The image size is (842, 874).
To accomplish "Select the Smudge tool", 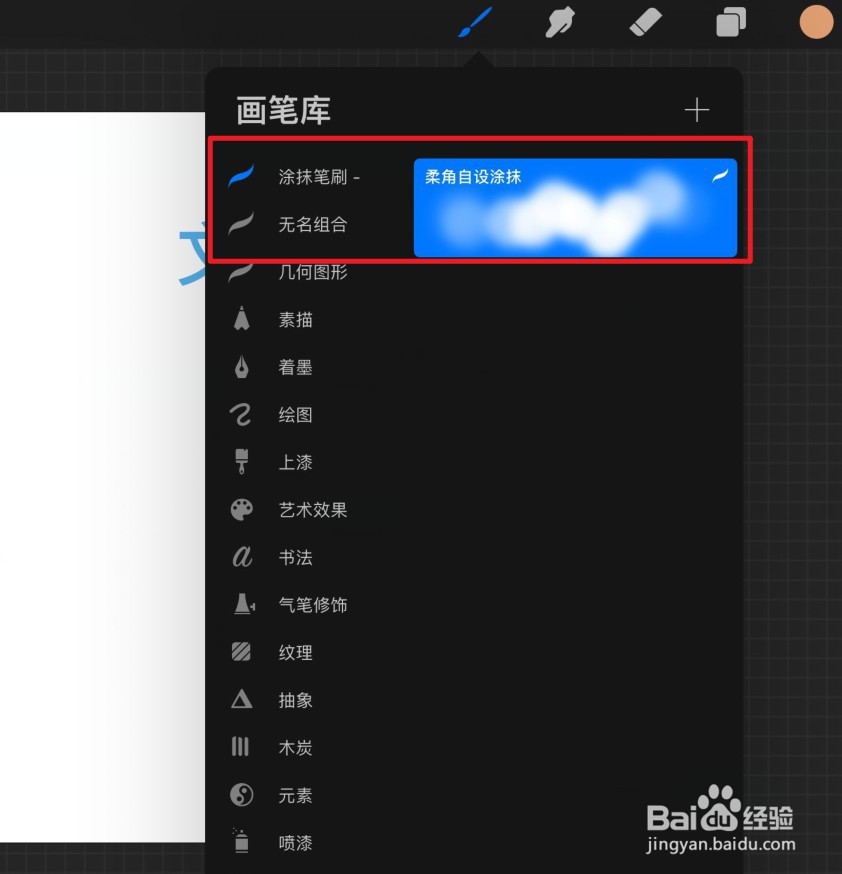I will click(559, 22).
